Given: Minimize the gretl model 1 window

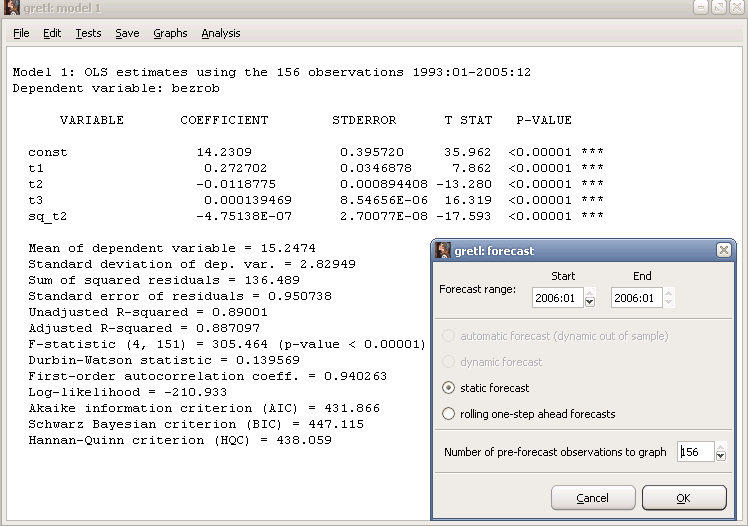Looking at the screenshot, I should coord(700,7).
